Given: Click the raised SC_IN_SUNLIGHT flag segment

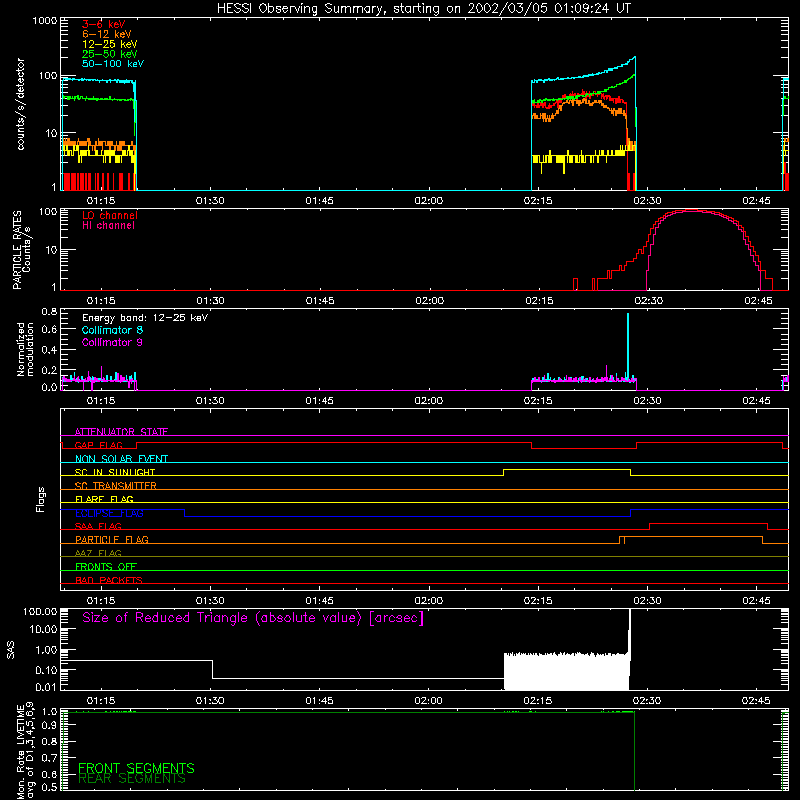Looking at the screenshot, I should click(x=567, y=470).
